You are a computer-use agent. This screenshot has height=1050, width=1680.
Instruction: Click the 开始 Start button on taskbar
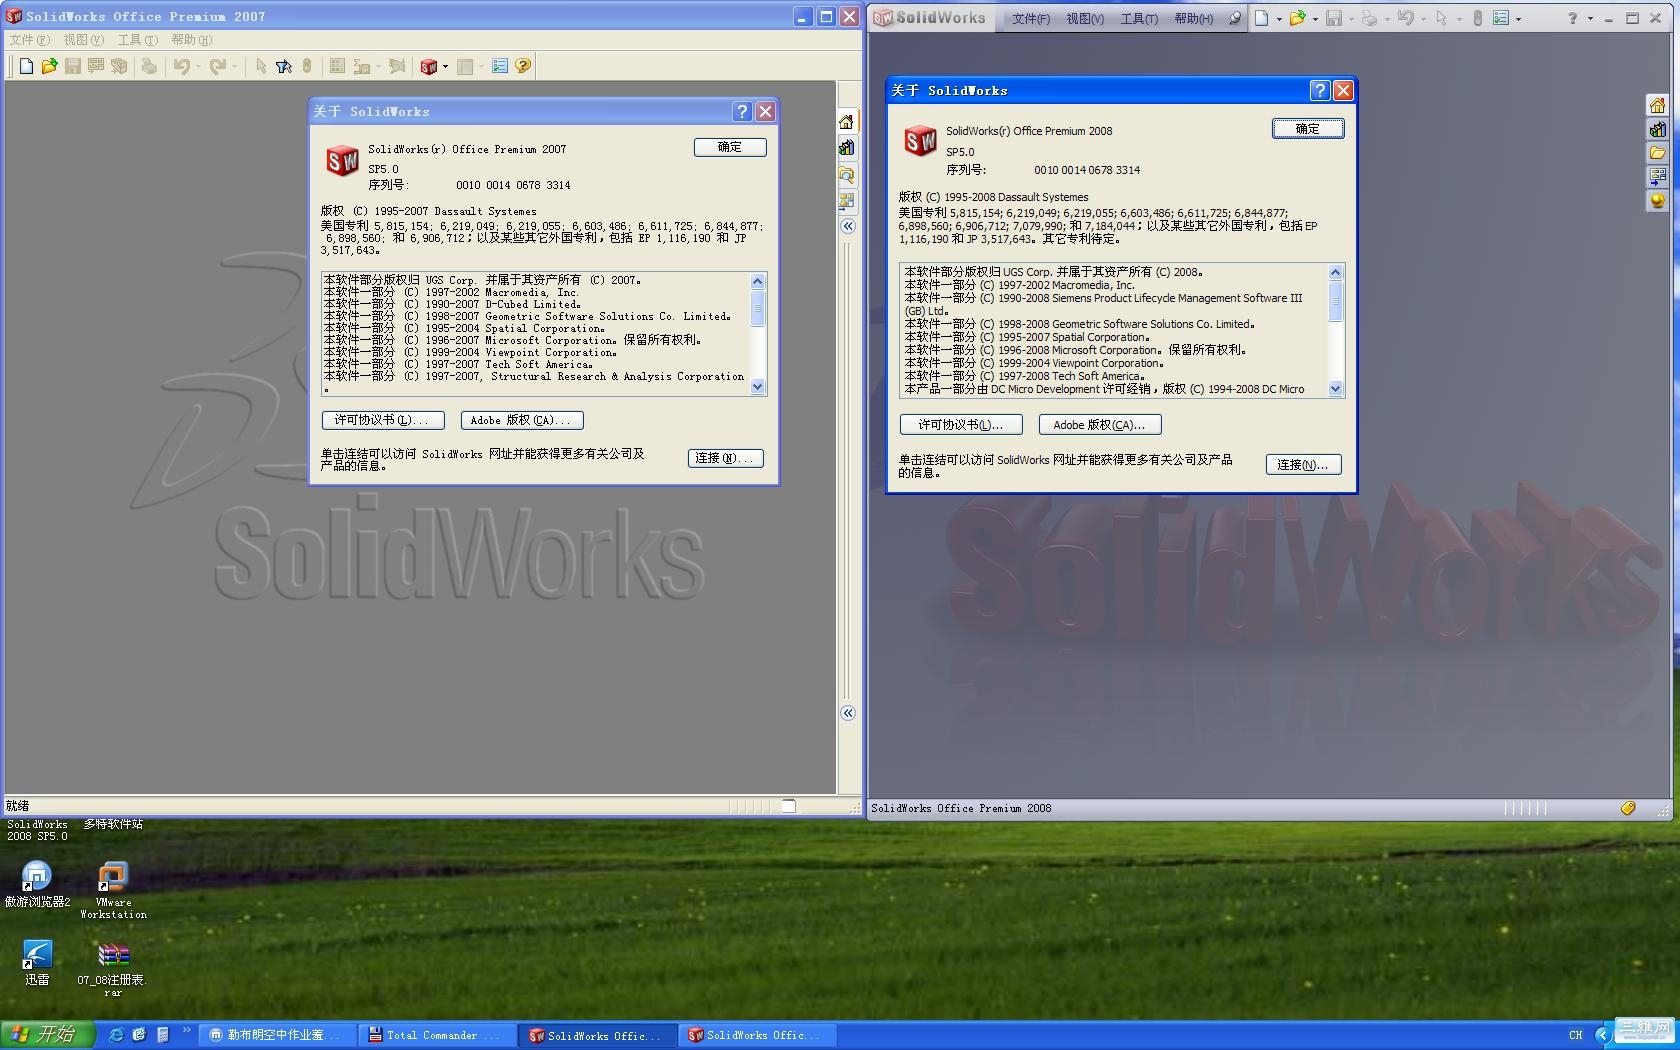[x=47, y=1035]
